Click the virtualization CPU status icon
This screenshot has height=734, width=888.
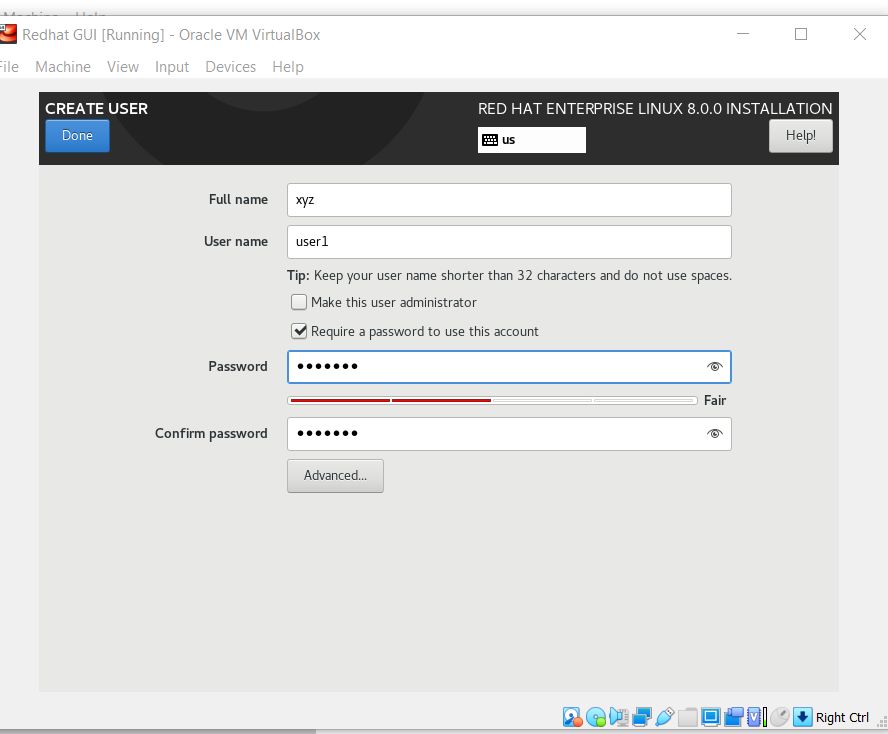[757, 717]
